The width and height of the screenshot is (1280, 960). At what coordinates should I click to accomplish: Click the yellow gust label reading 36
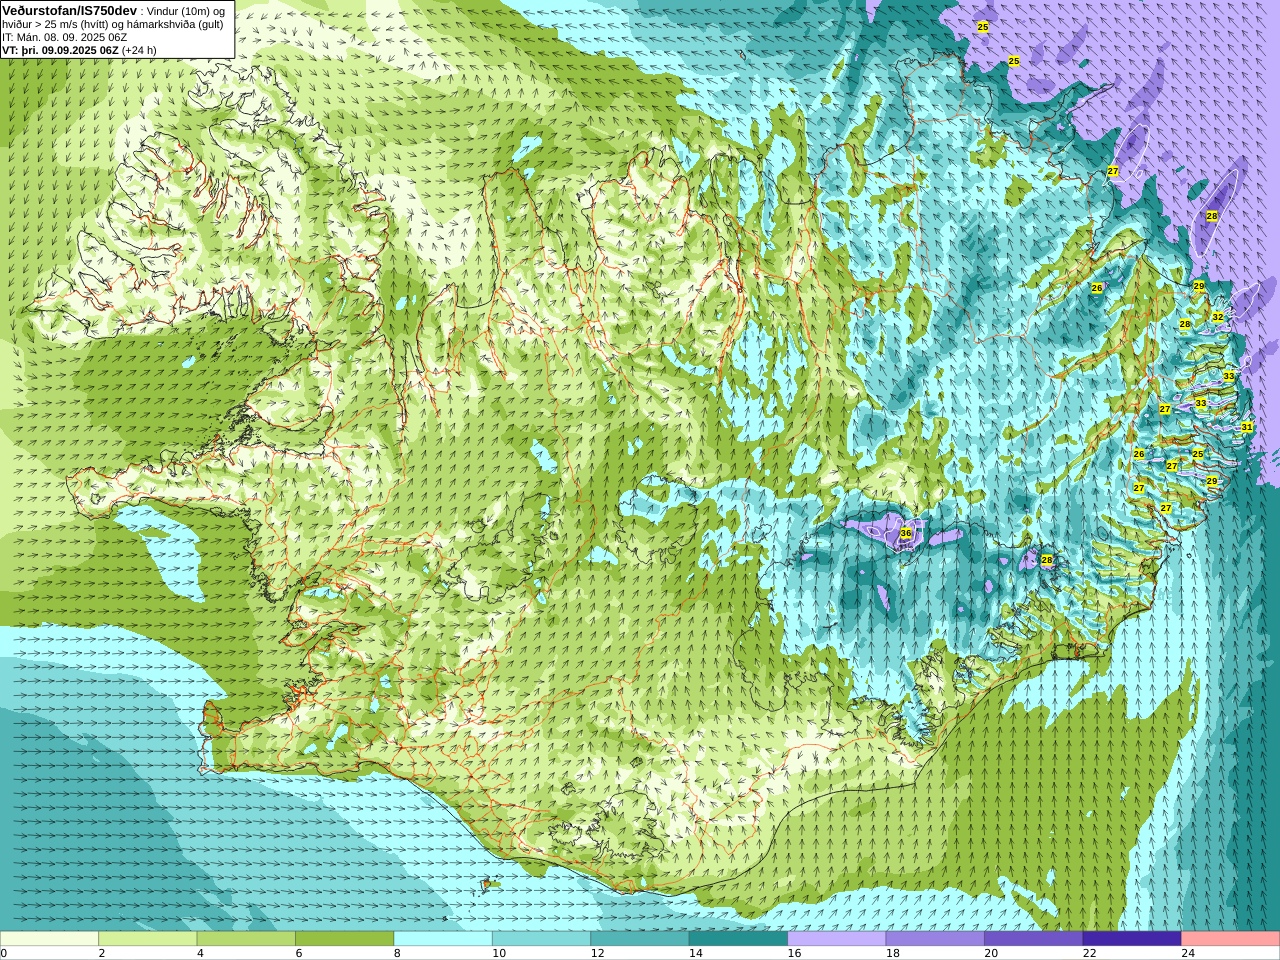pos(906,534)
